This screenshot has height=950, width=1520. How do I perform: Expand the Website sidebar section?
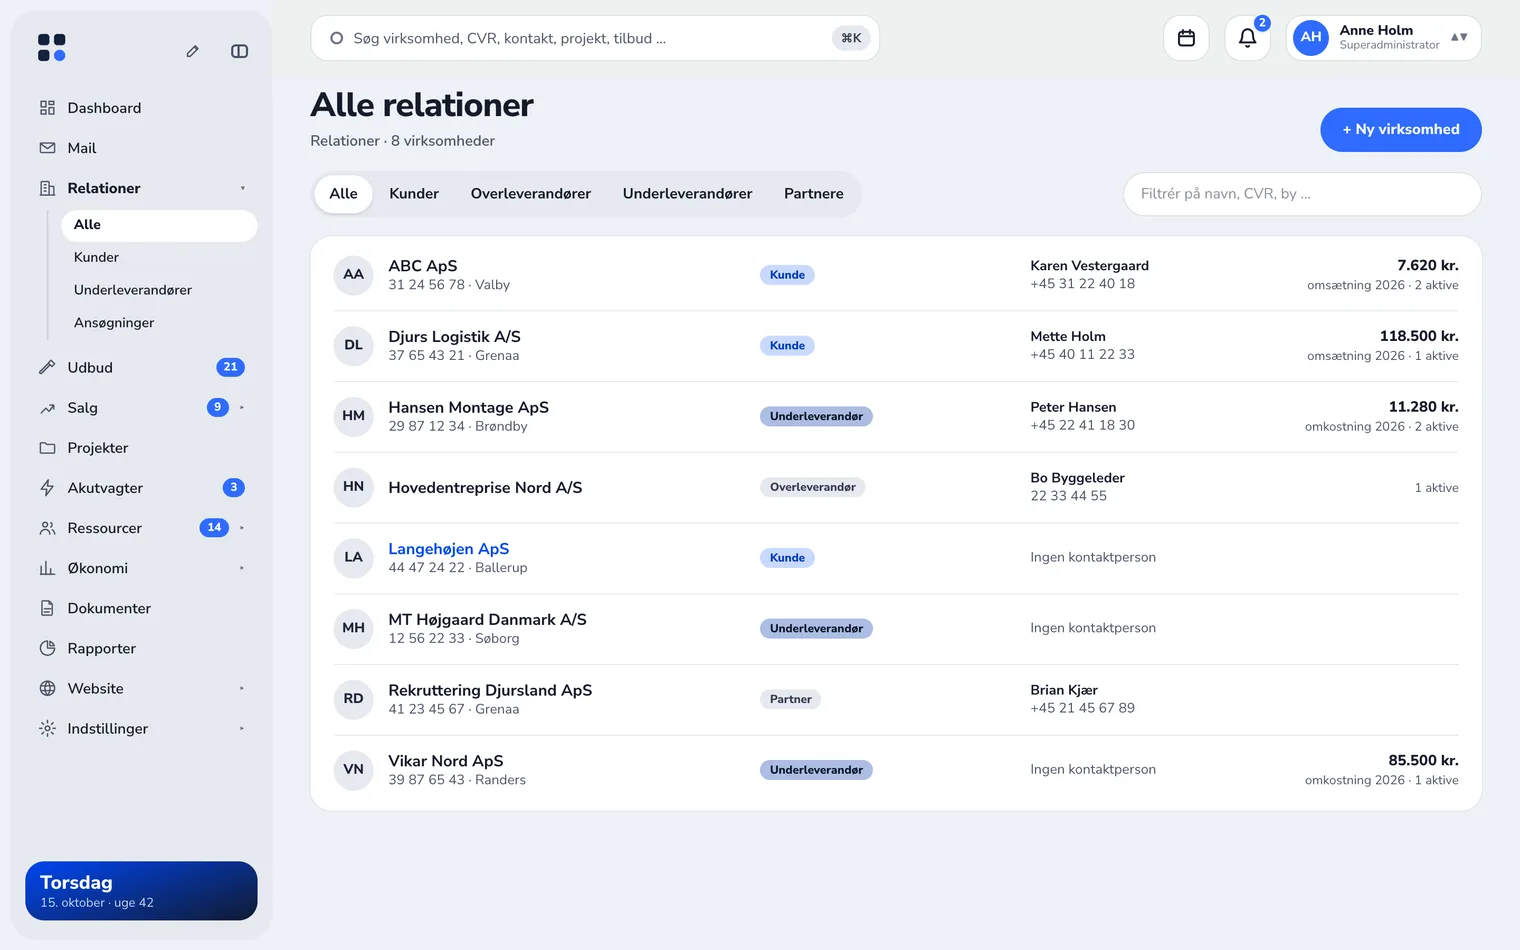(242, 688)
